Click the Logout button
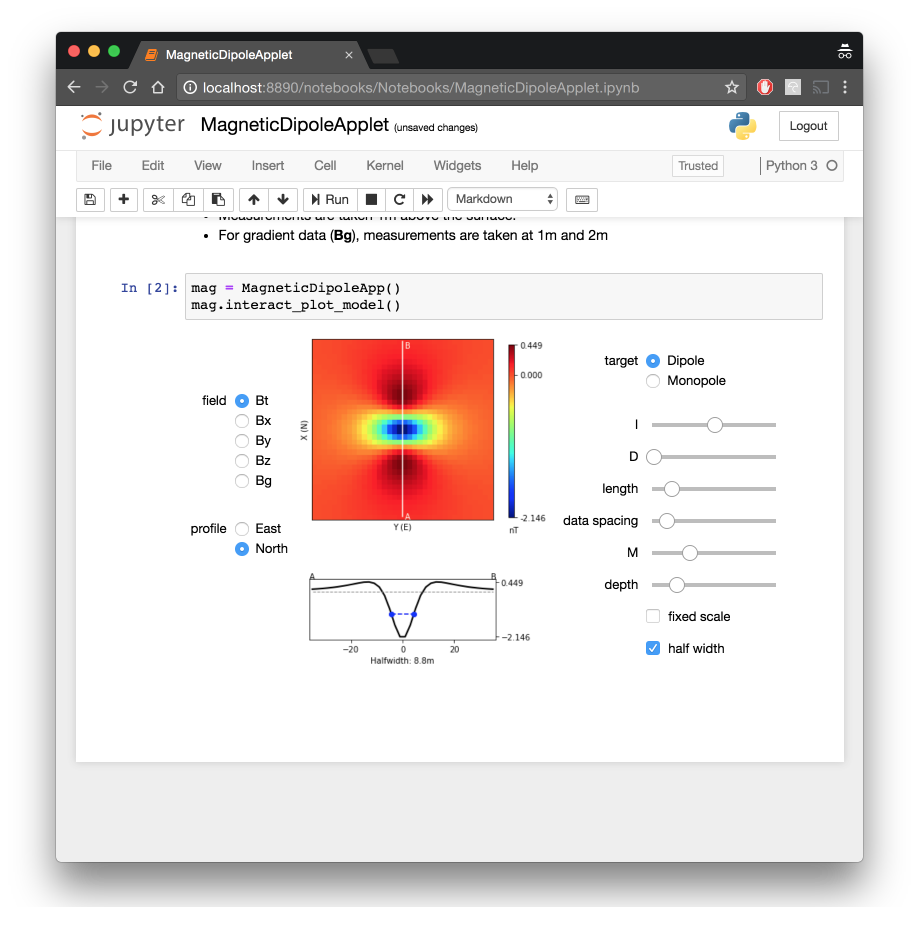The image size is (919, 942). (808, 126)
